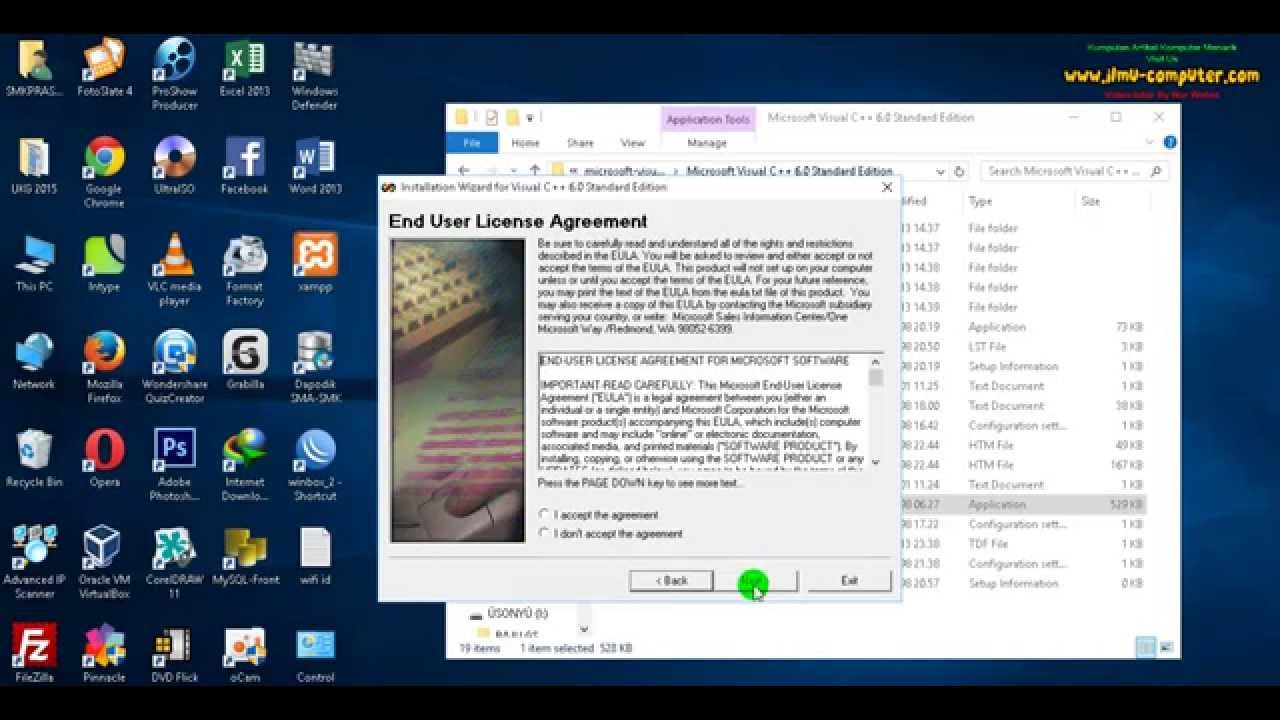Screen dimensions: 1280x720
Task: Select the Application Tools contextual tab
Action: coord(708,120)
